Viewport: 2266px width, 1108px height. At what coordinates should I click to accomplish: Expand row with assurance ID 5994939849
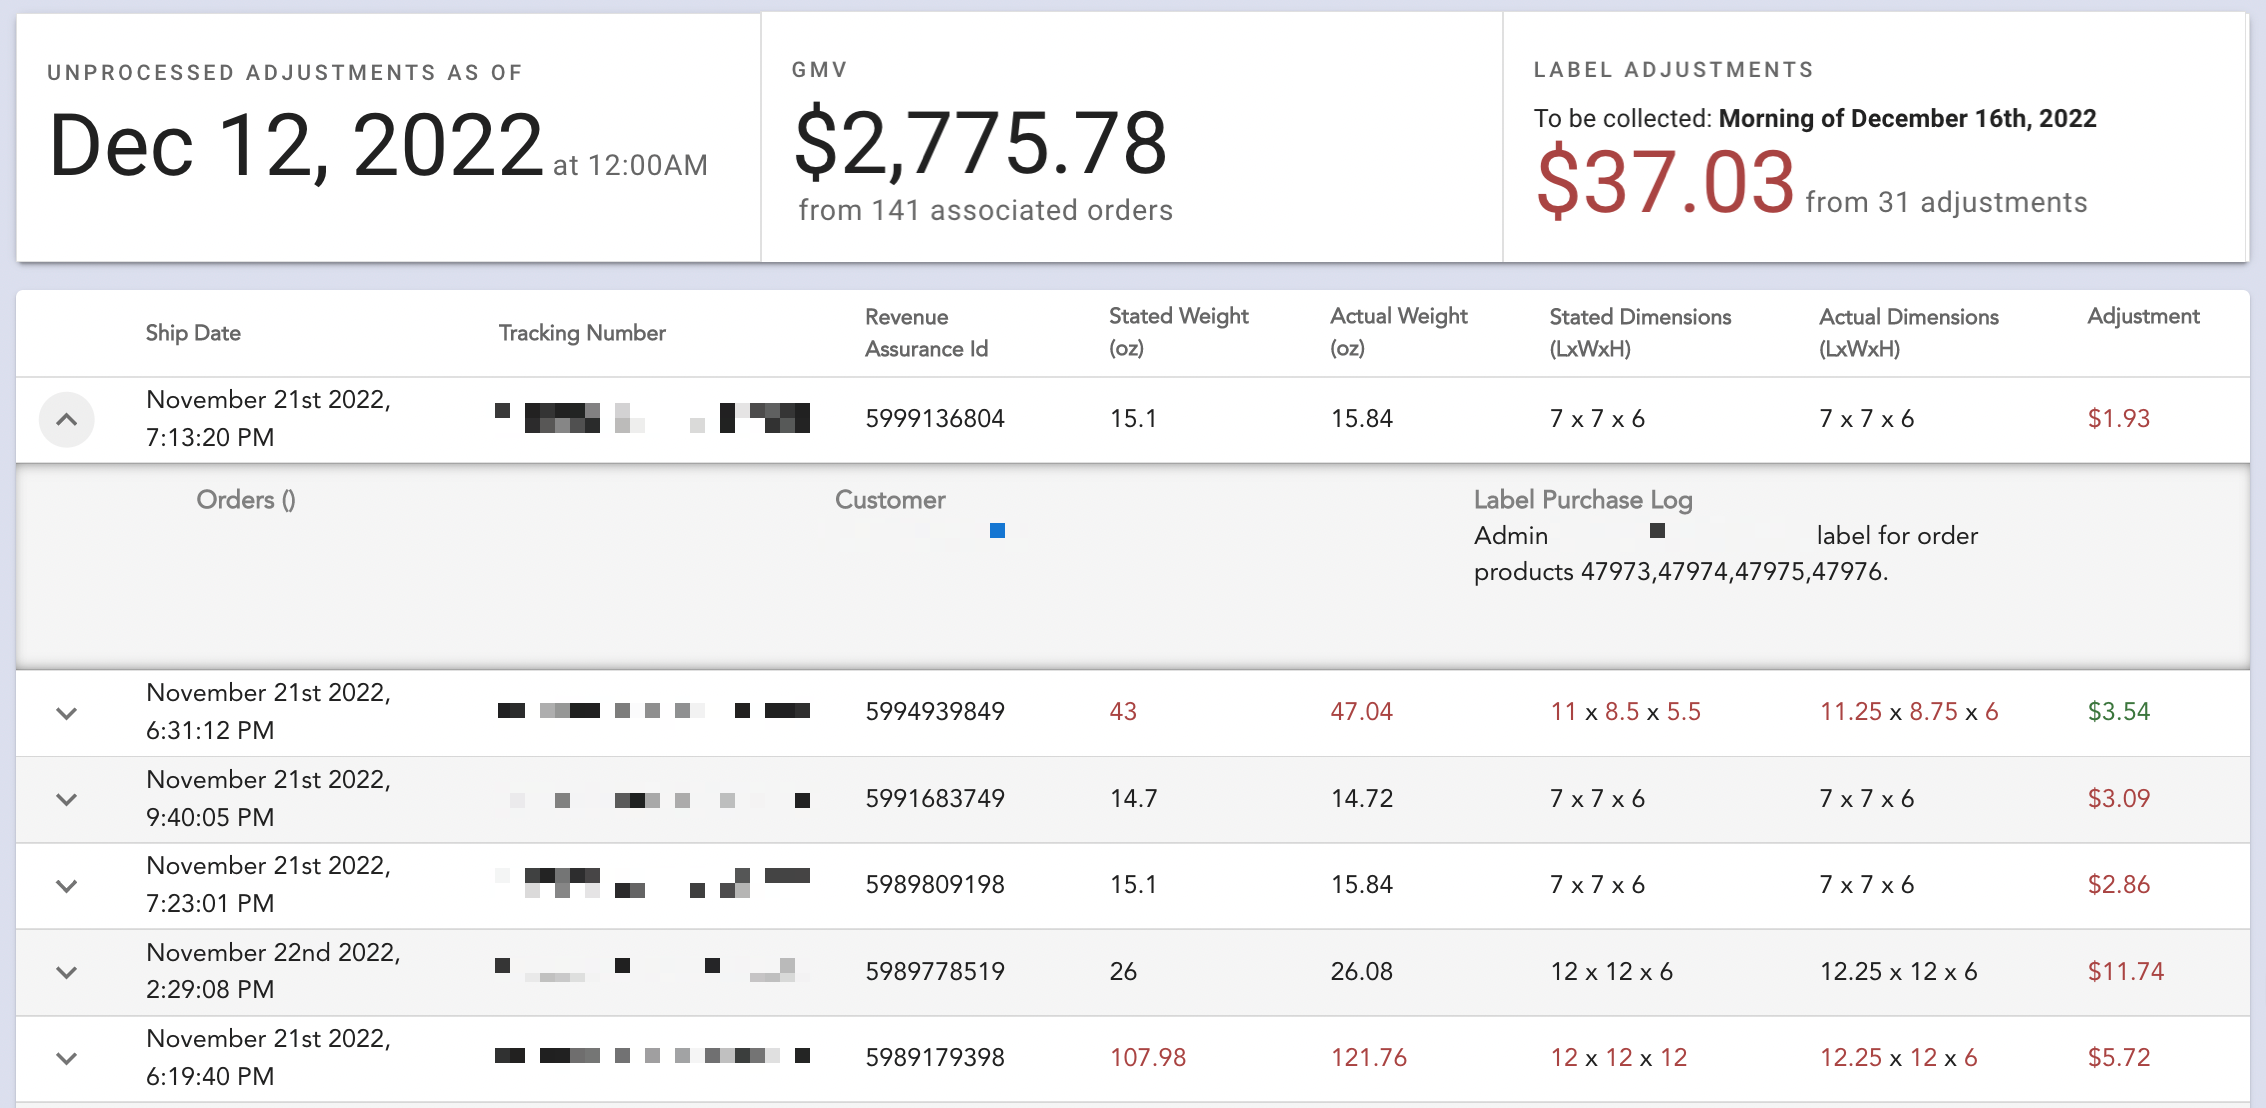point(66,713)
